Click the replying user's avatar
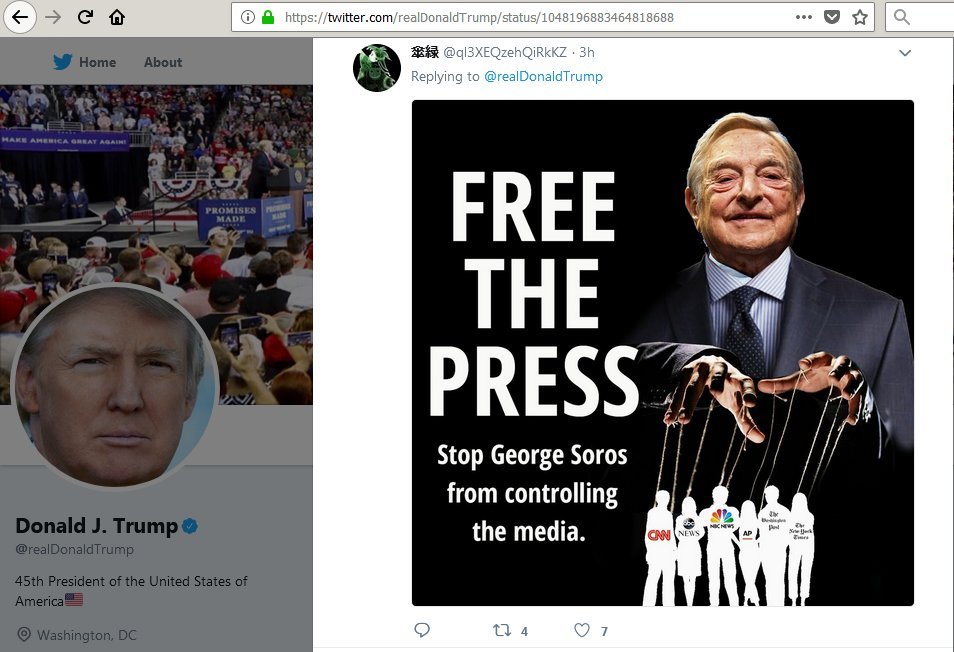Screen dimensions: 954x652 378,68
